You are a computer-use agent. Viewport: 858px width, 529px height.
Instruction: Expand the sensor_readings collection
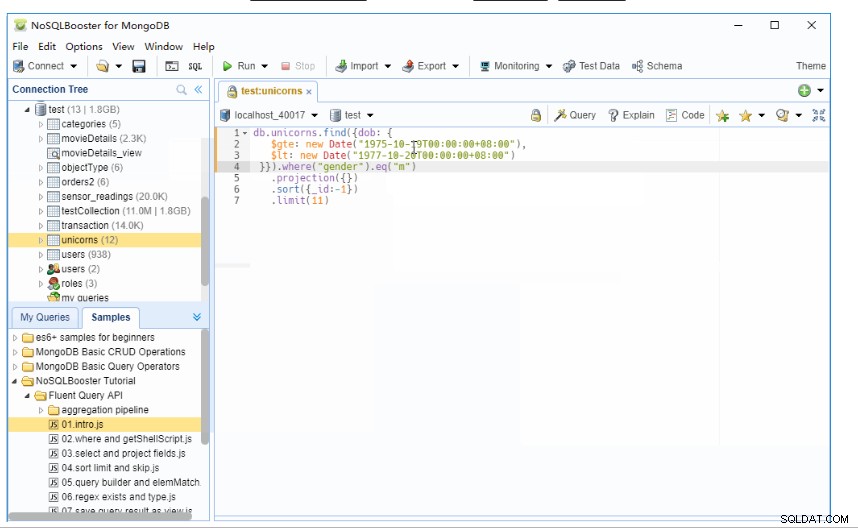[x=41, y=196]
